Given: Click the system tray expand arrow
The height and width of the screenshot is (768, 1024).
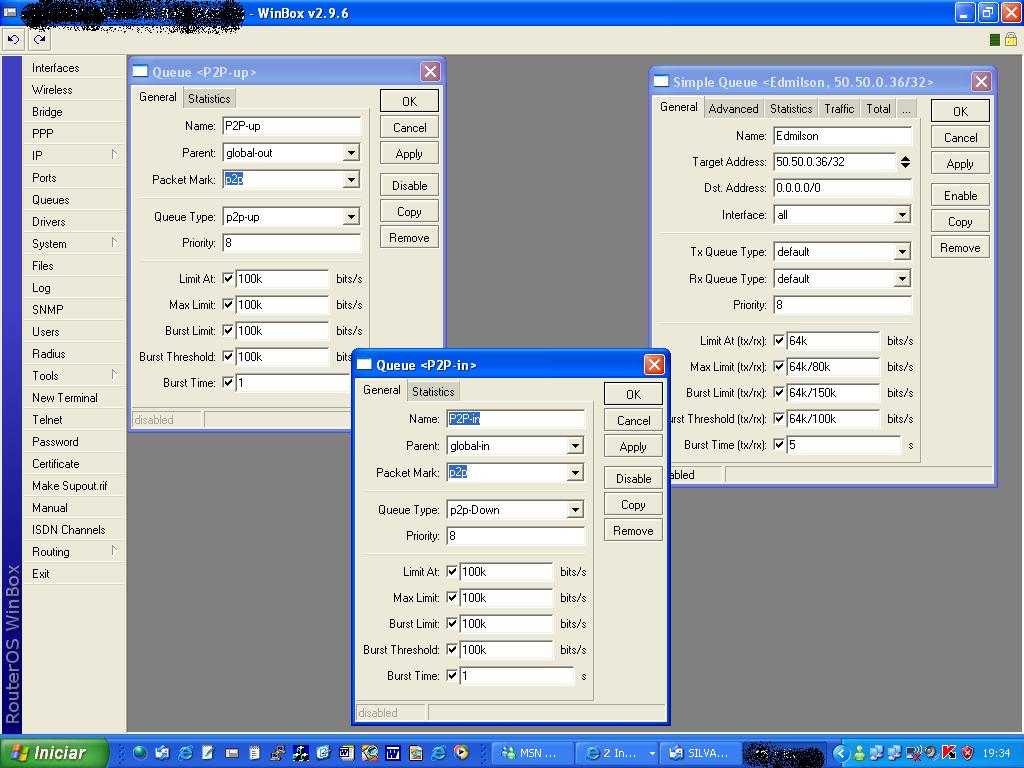Looking at the screenshot, I should [840, 753].
